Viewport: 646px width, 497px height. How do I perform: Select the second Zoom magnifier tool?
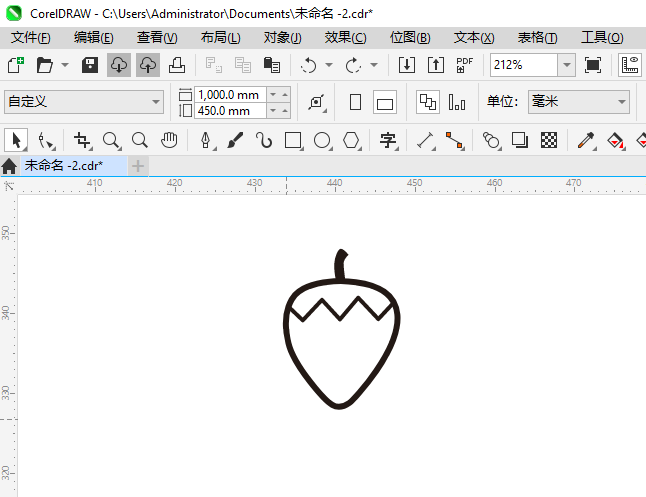140,140
